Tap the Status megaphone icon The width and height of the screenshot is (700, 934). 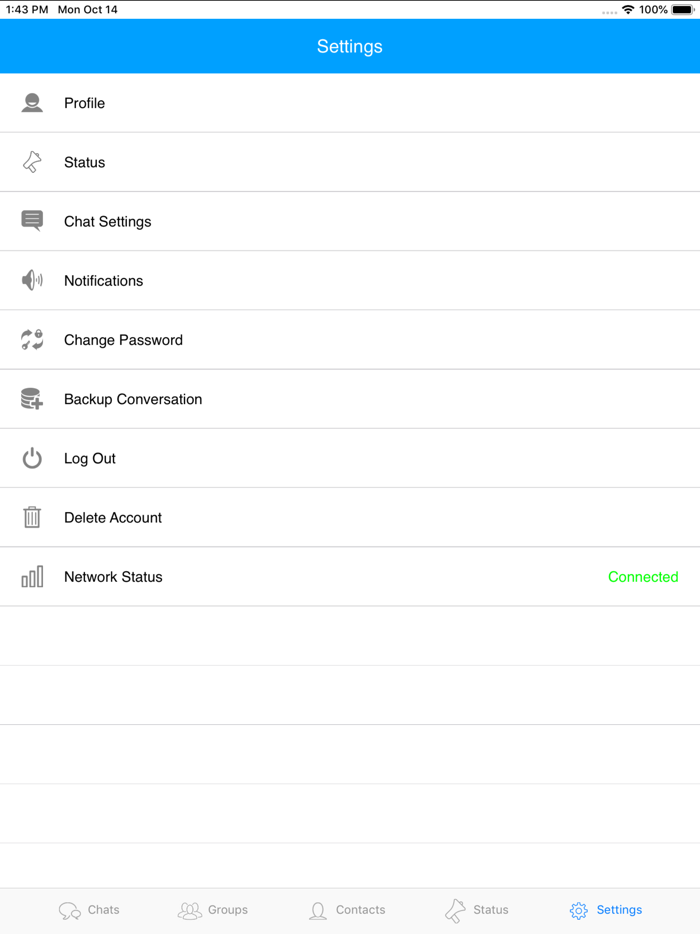(32, 162)
